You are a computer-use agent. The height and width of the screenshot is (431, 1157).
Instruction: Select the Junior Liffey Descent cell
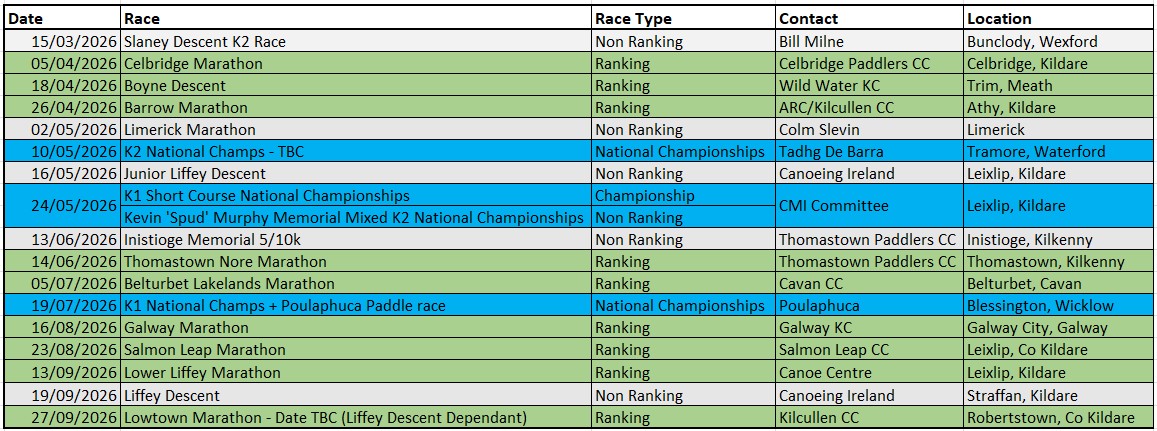pyautogui.click(x=355, y=174)
